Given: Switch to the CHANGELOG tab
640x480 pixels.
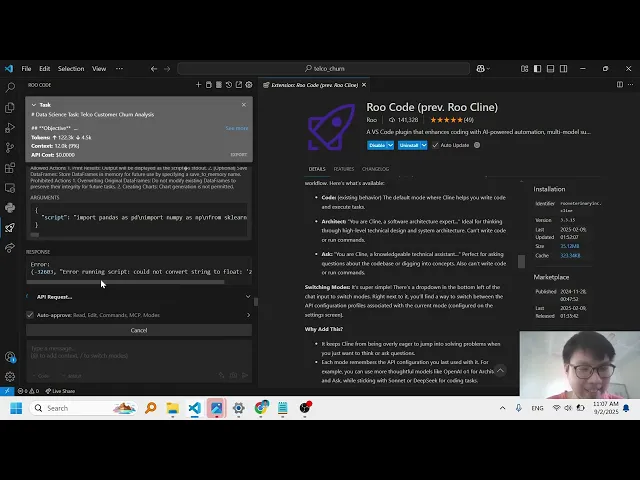Looking at the screenshot, I should [x=376, y=169].
